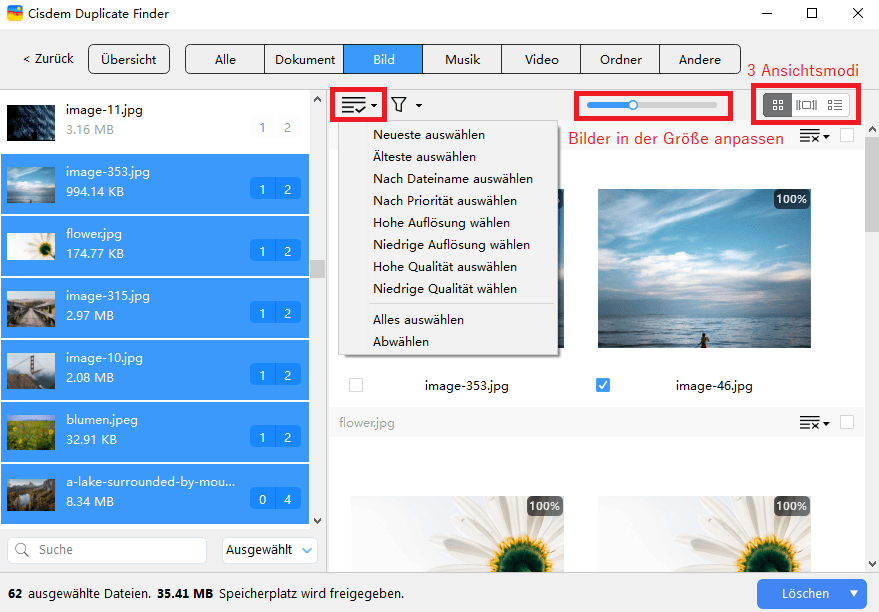Image resolution: width=879 pixels, height=612 pixels.
Task: Click the thumbnail size slider
Action: coord(651,104)
